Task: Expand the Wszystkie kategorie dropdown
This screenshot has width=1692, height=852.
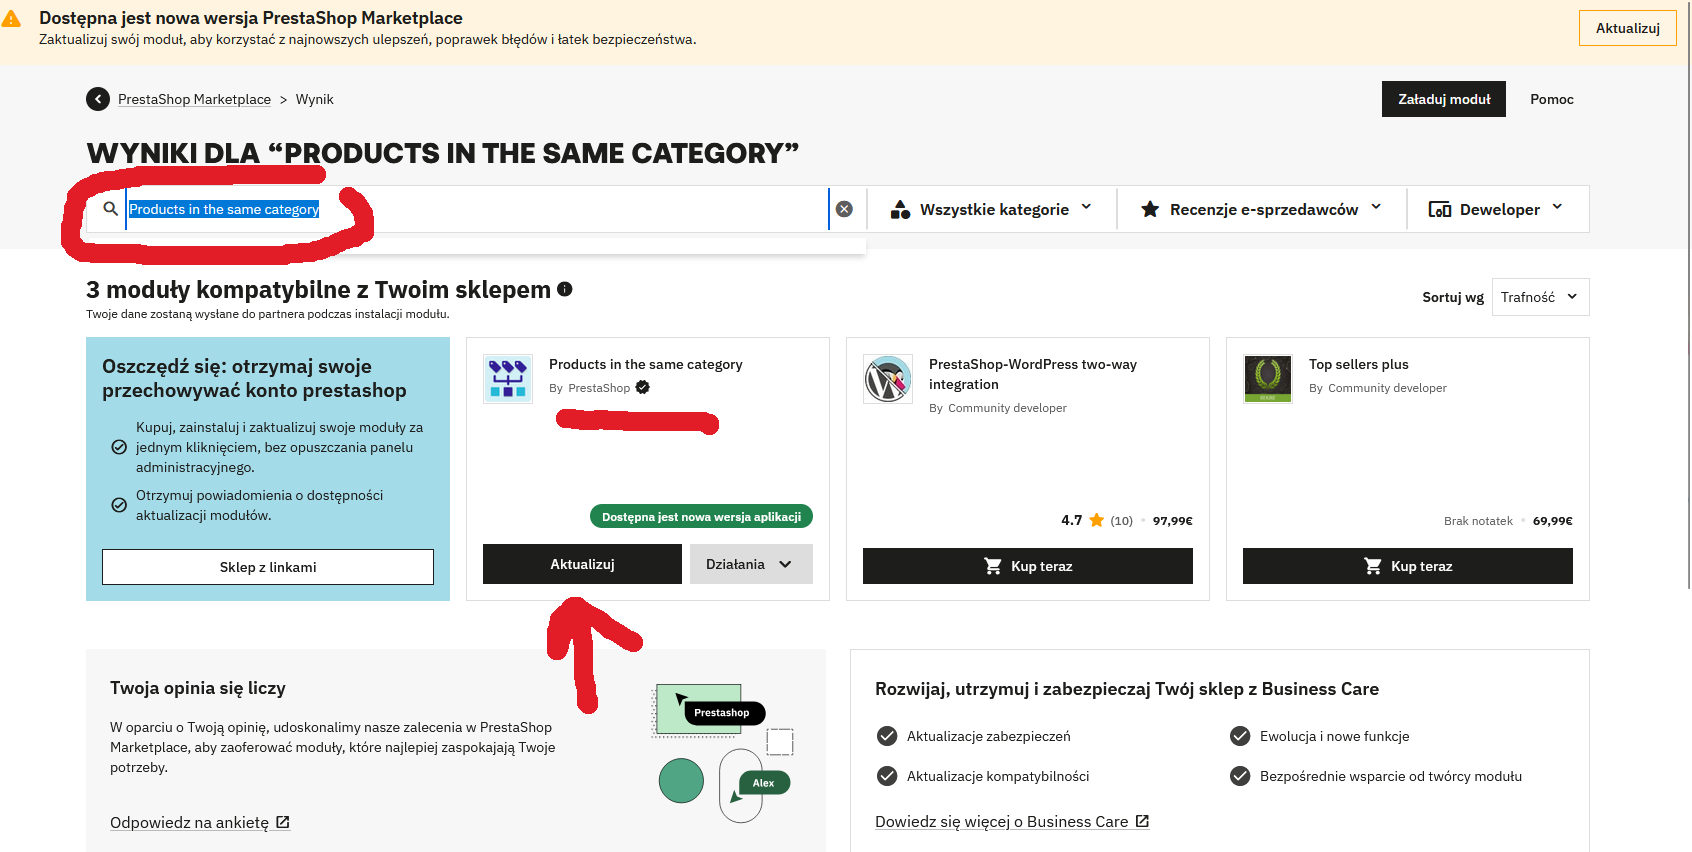Action: click(991, 209)
